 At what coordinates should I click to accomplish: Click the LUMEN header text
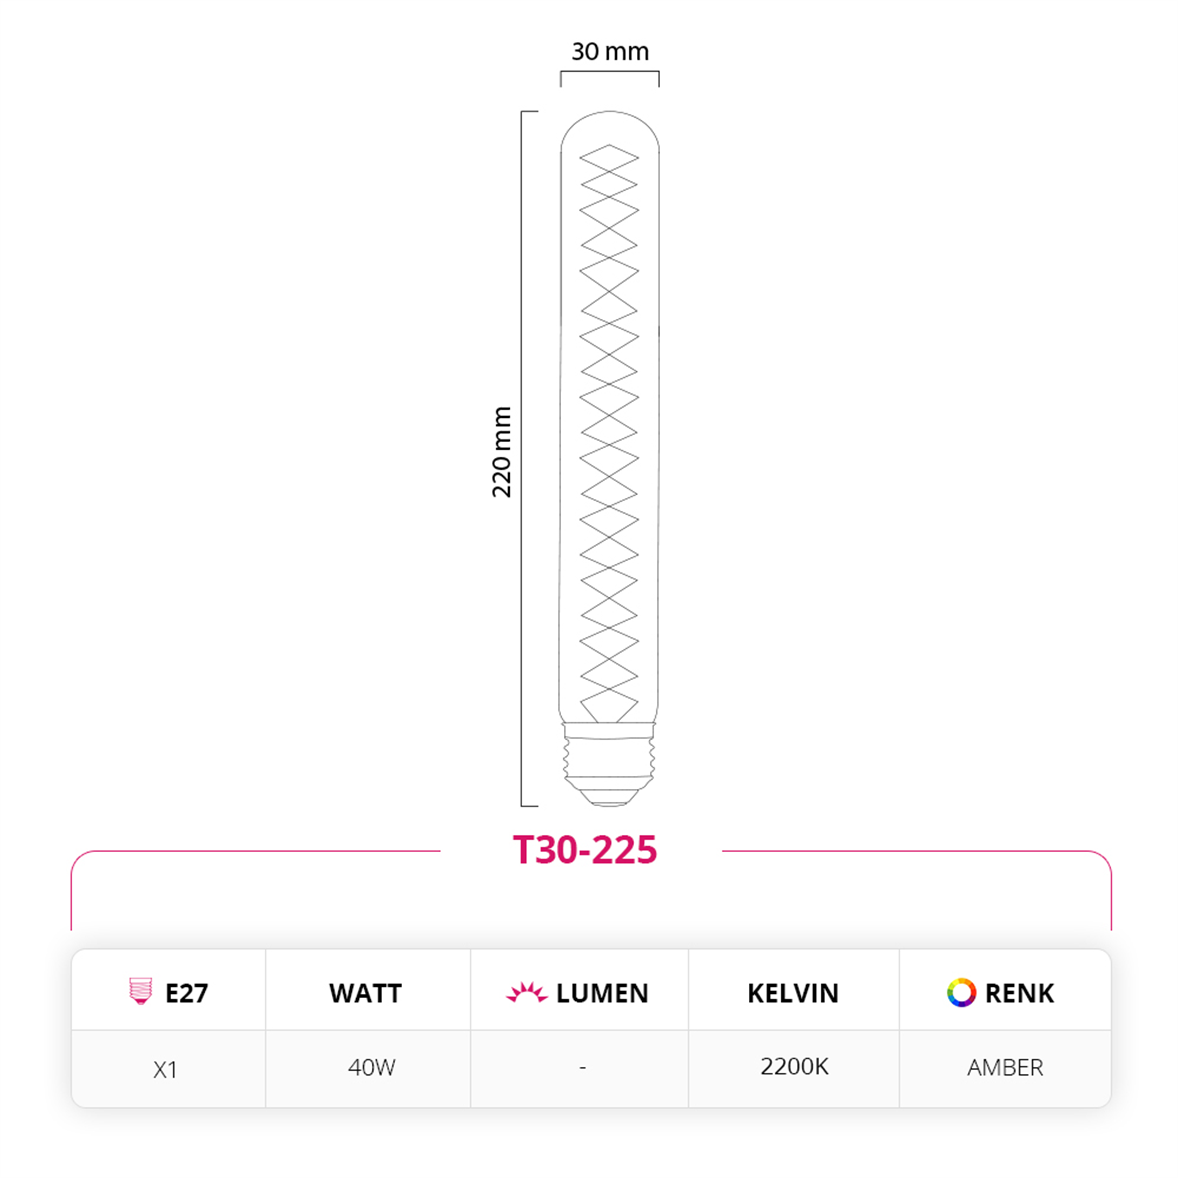pos(602,993)
